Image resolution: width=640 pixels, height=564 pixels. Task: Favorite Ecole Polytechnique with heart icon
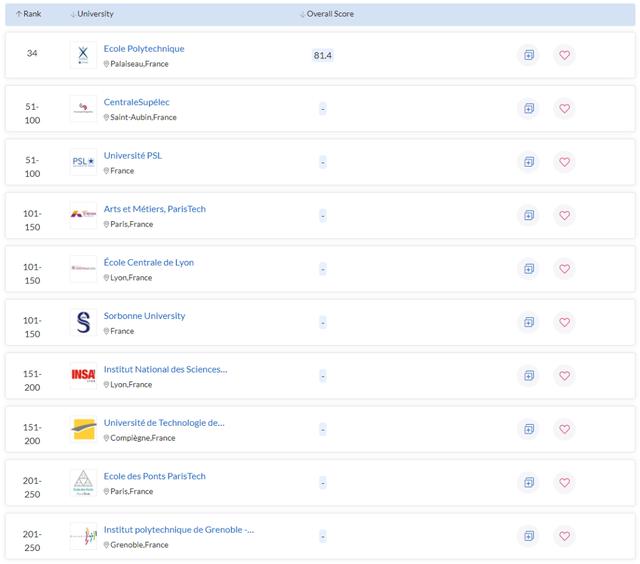(x=564, y=55)
